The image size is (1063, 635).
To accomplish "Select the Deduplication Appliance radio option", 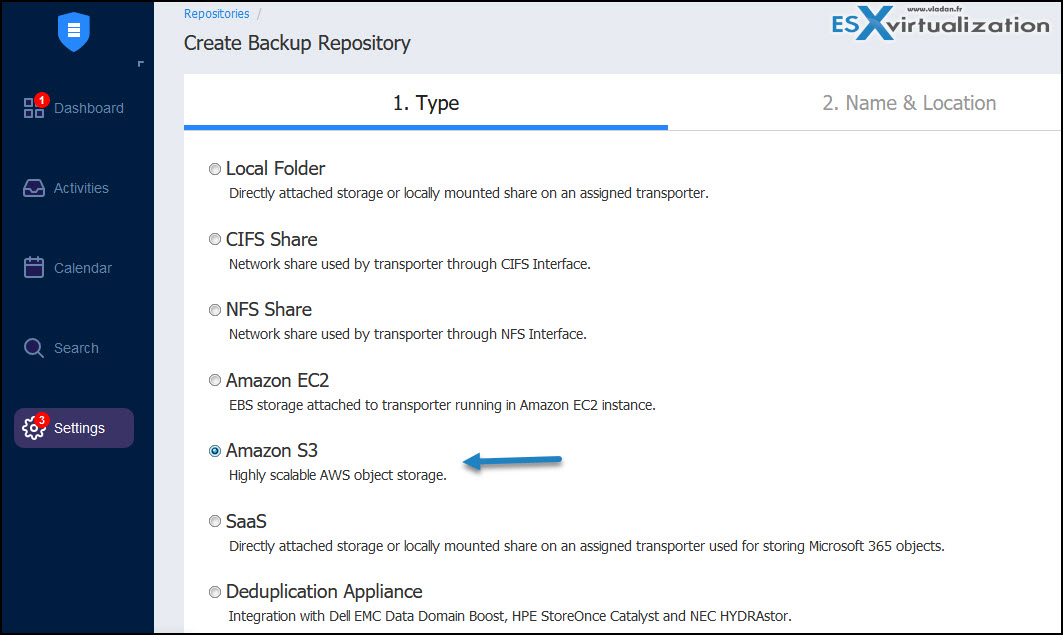I will 215,592.
